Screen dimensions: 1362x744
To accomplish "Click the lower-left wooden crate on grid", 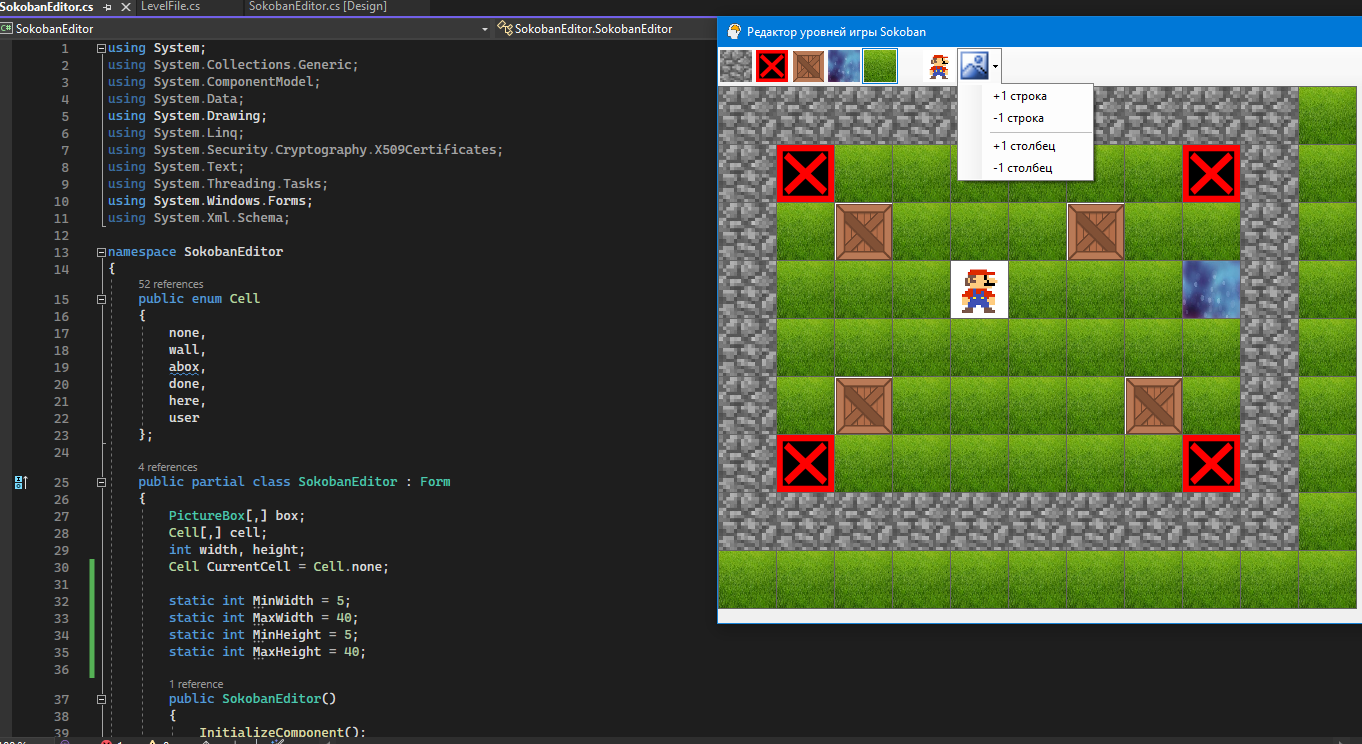I will click(x=863, y=406).
